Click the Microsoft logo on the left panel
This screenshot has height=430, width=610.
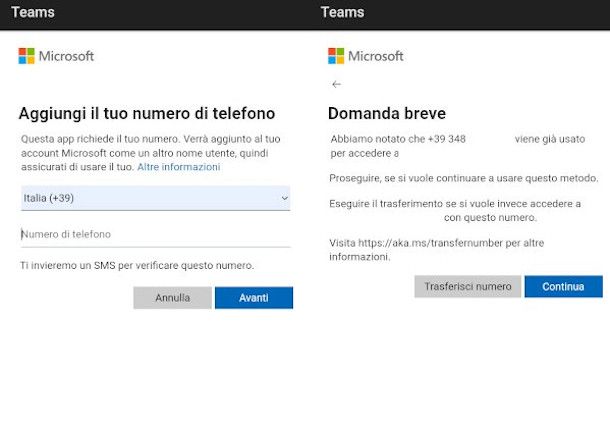coord(56,56)
